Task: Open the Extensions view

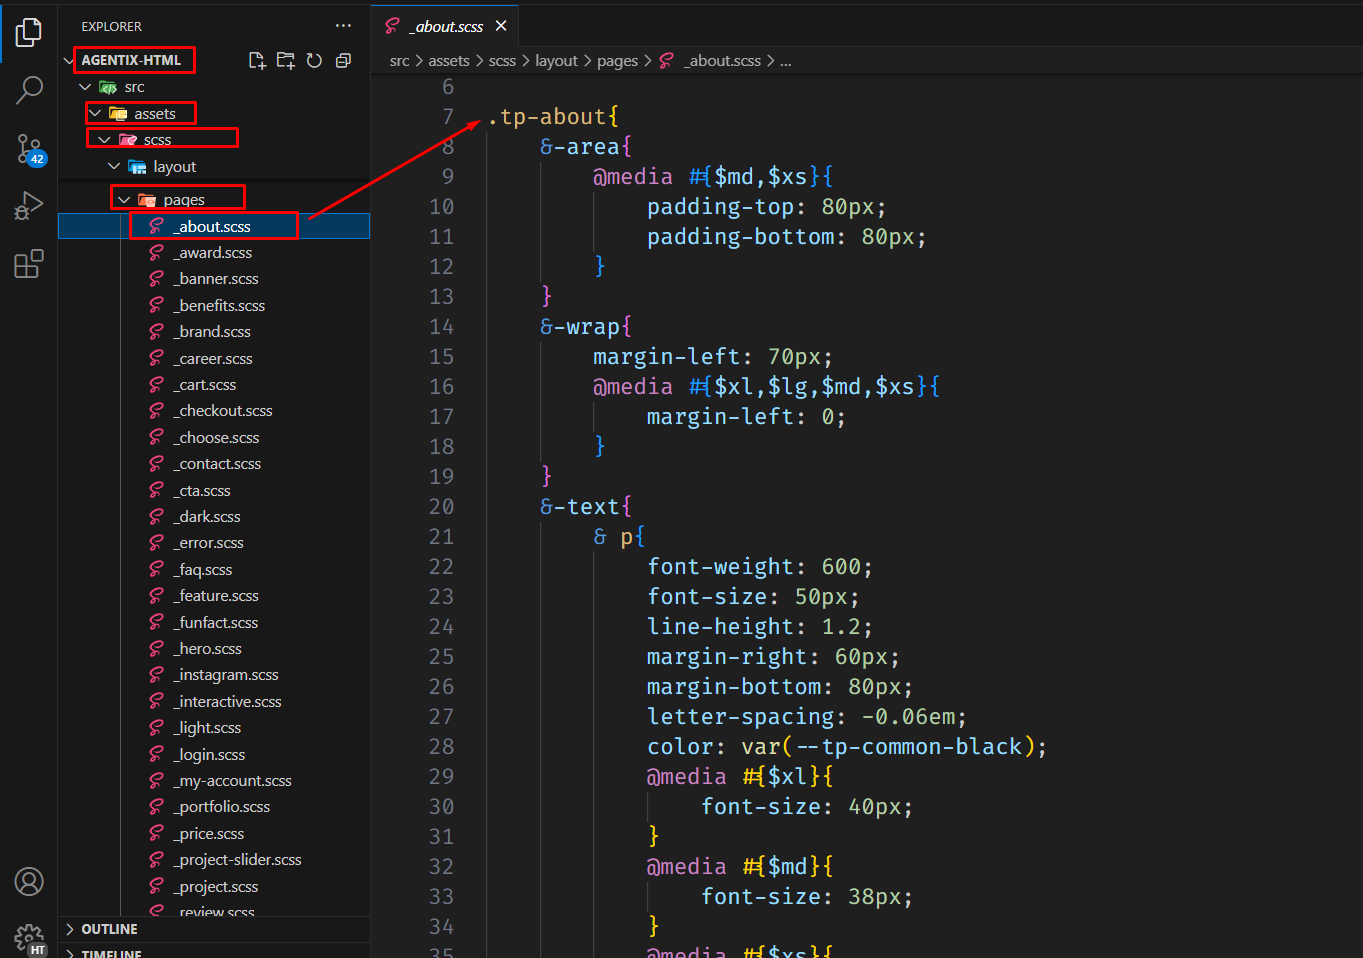Action: 29,264
